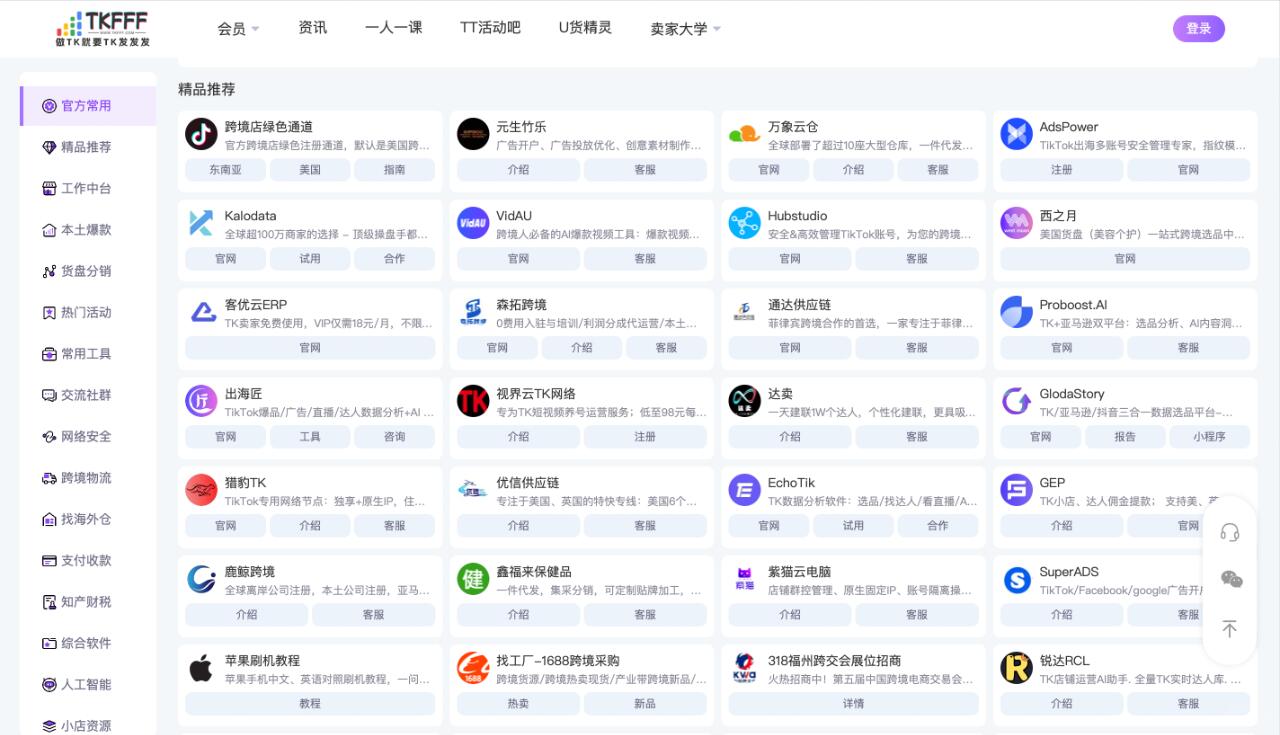Select 交流社群 in the sidebar
The image size is (1280, 735).
(x=88, y=395)
